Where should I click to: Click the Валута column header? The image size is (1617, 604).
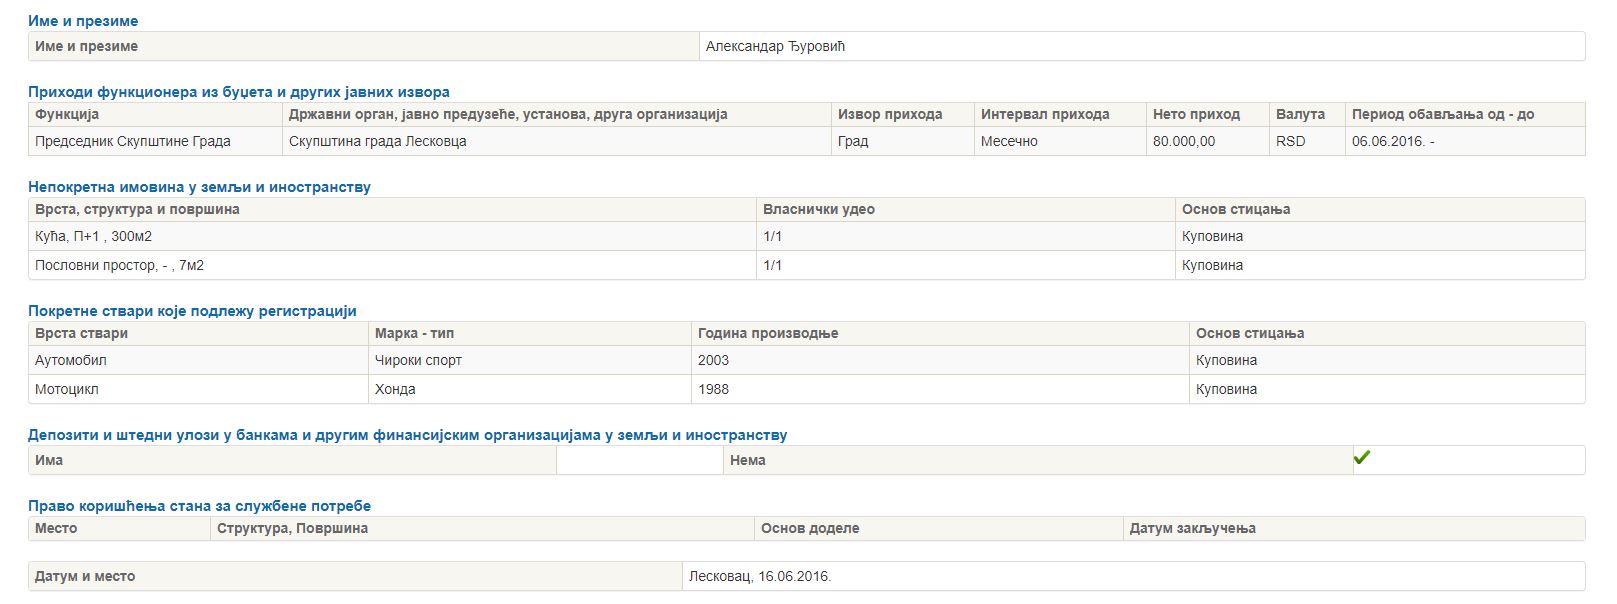point(1300,115)
